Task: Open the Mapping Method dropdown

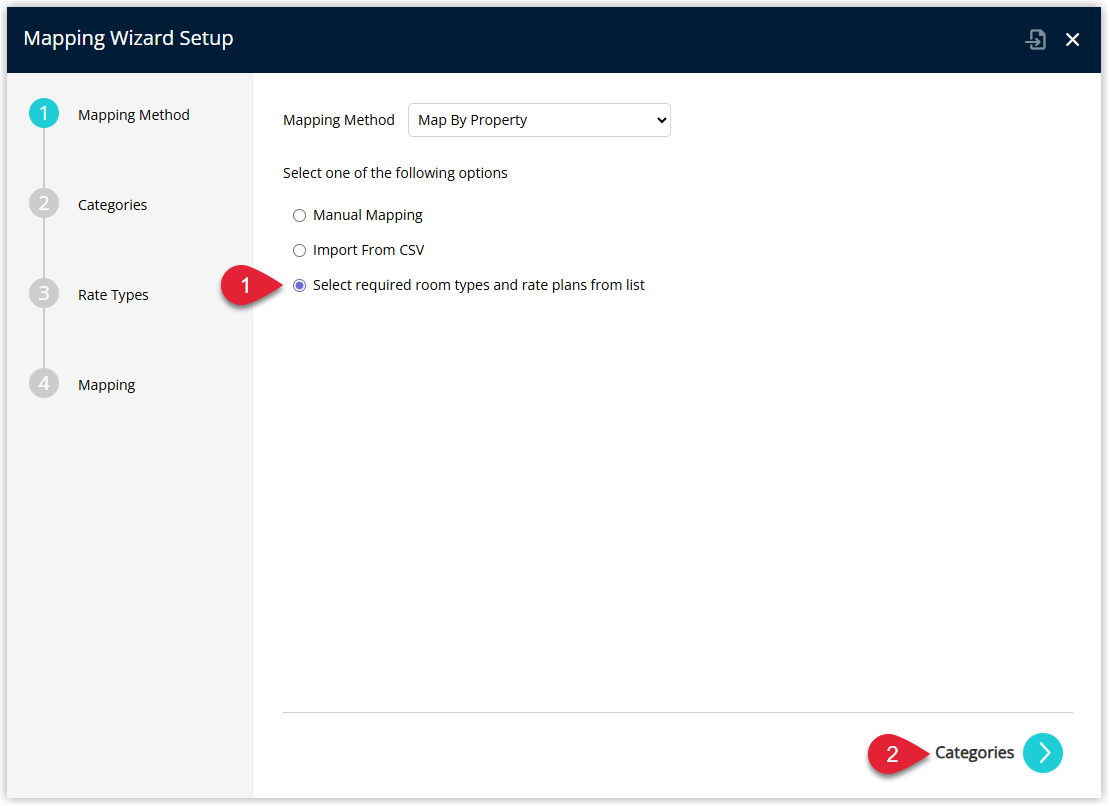Action: click(539, 120)
